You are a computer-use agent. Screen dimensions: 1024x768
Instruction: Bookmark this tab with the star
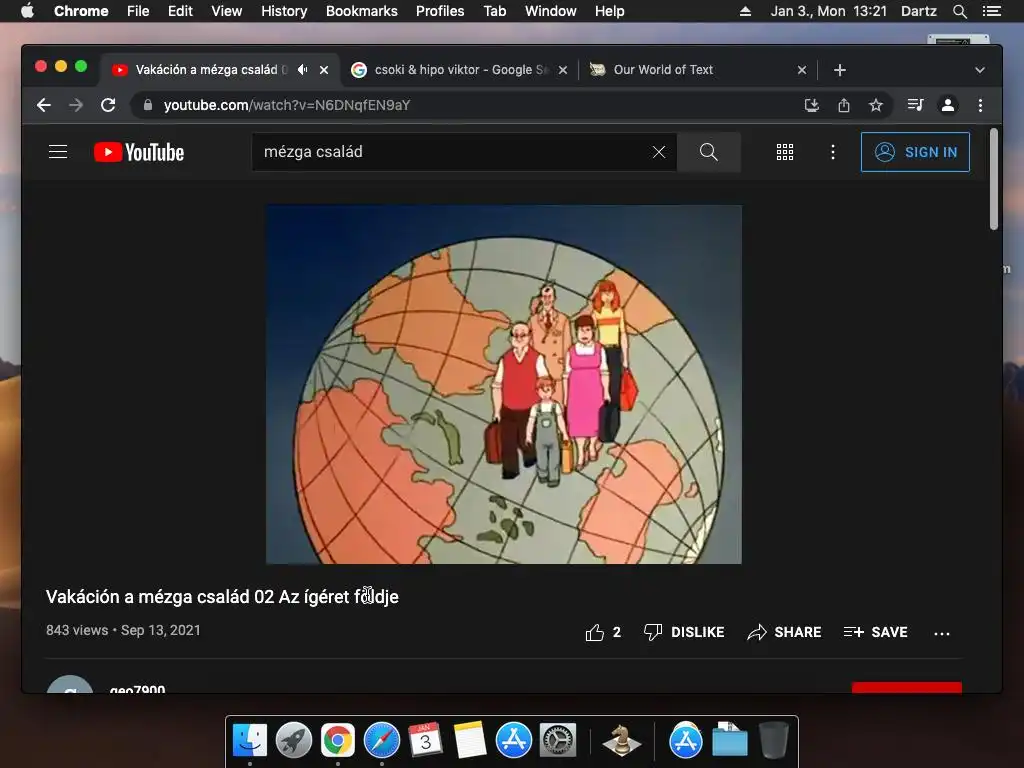[x=876, y=105]
